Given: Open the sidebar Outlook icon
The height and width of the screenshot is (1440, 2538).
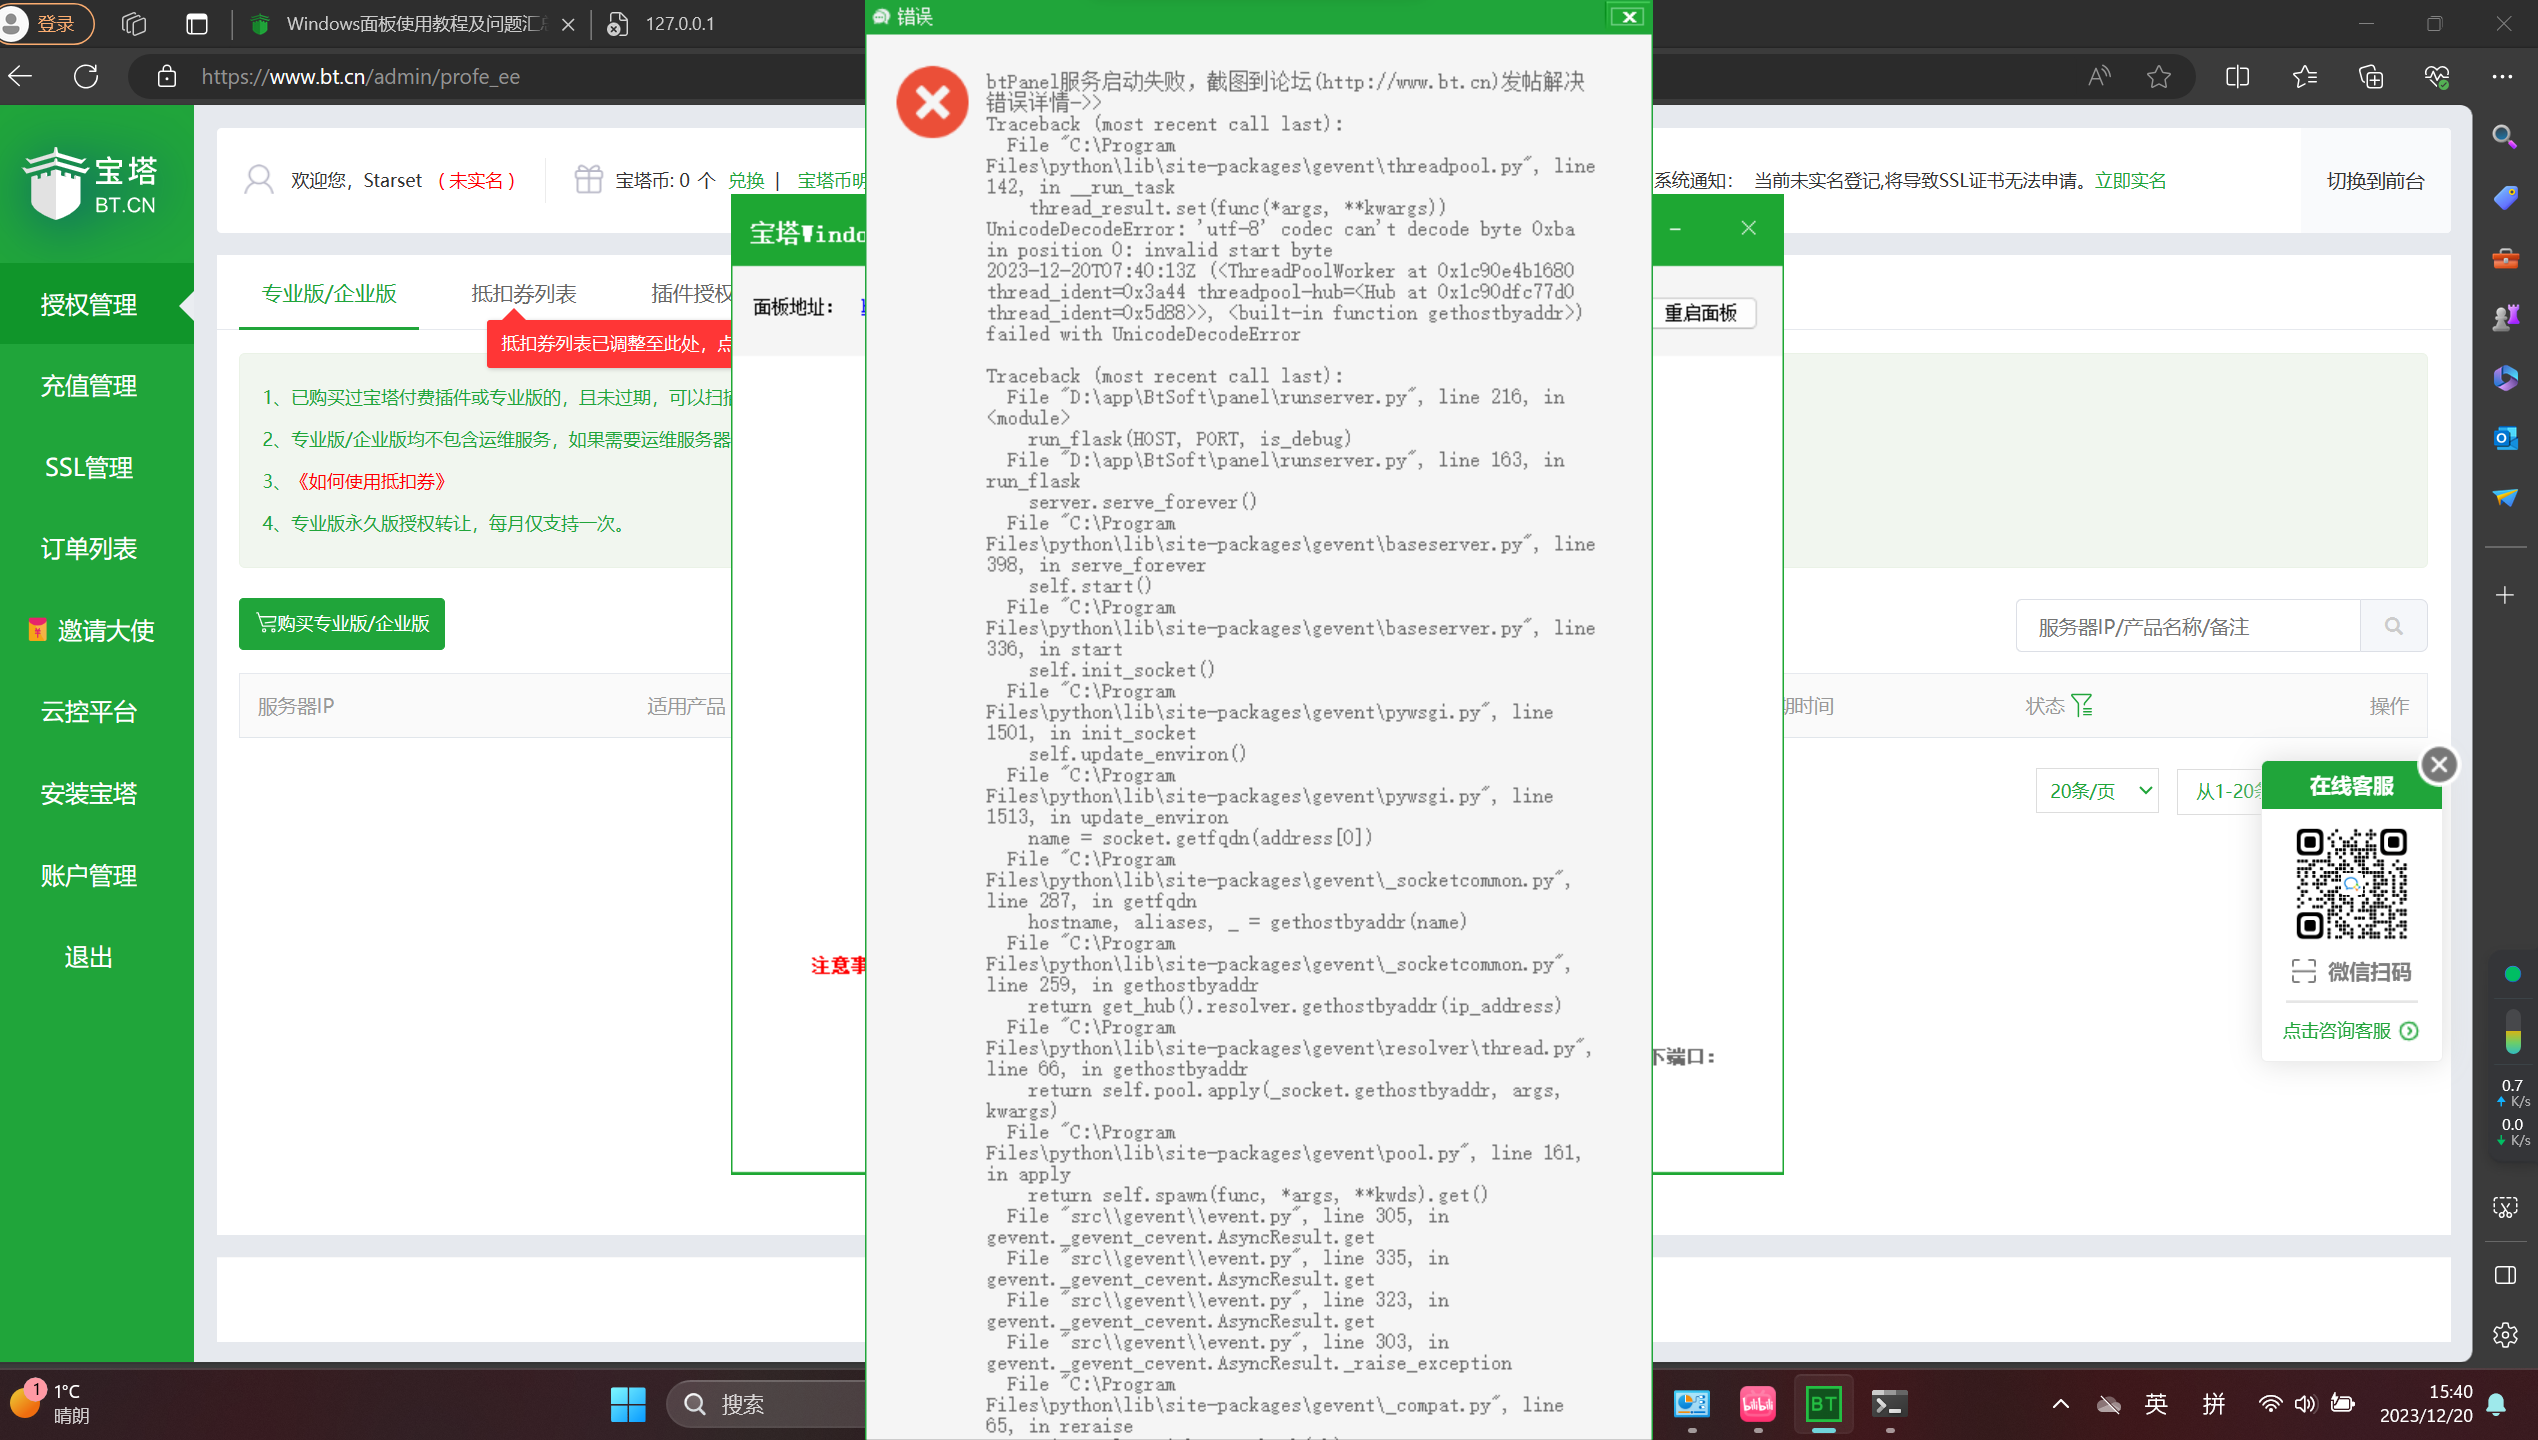Looking at the screenshot, I should coord(2505,438).
